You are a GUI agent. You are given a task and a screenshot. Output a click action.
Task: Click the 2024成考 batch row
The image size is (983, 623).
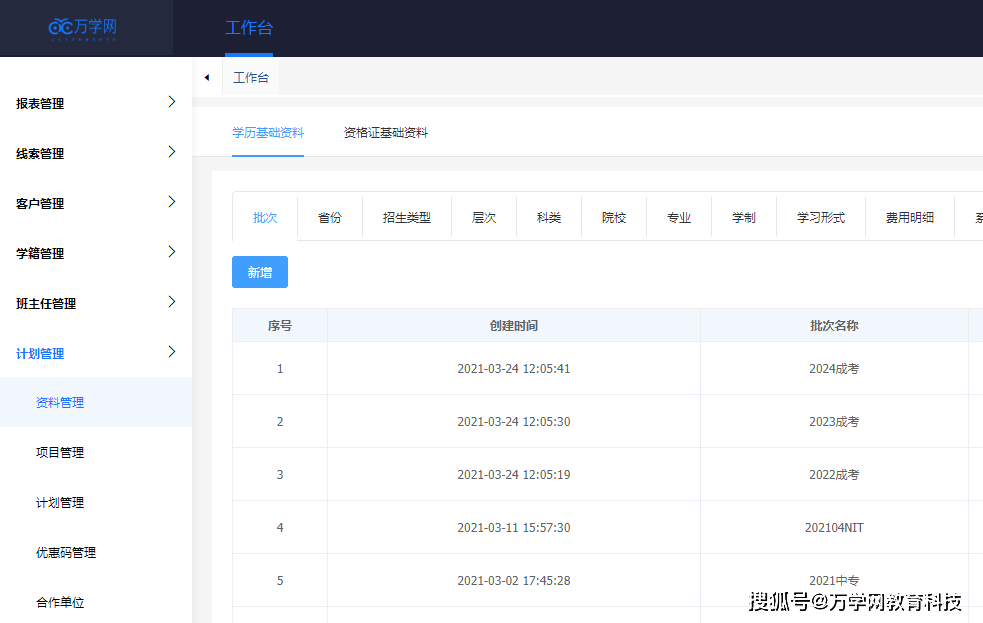point(834,369)
